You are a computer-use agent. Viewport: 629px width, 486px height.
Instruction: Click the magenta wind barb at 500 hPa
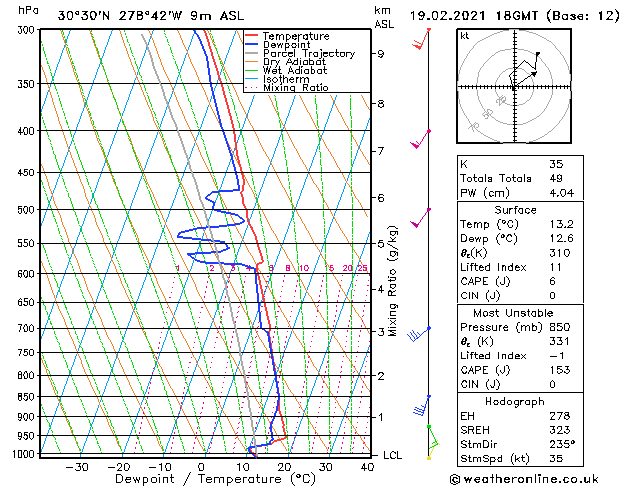pos(420,218)
